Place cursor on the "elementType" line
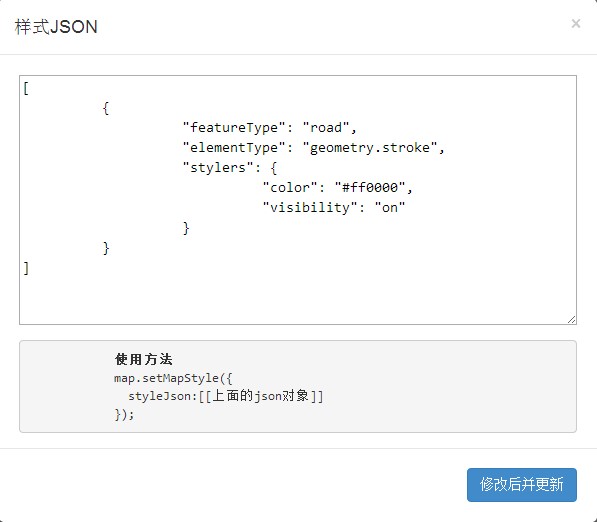This screenshot has width=597, height=522. (x=313, y=148)
